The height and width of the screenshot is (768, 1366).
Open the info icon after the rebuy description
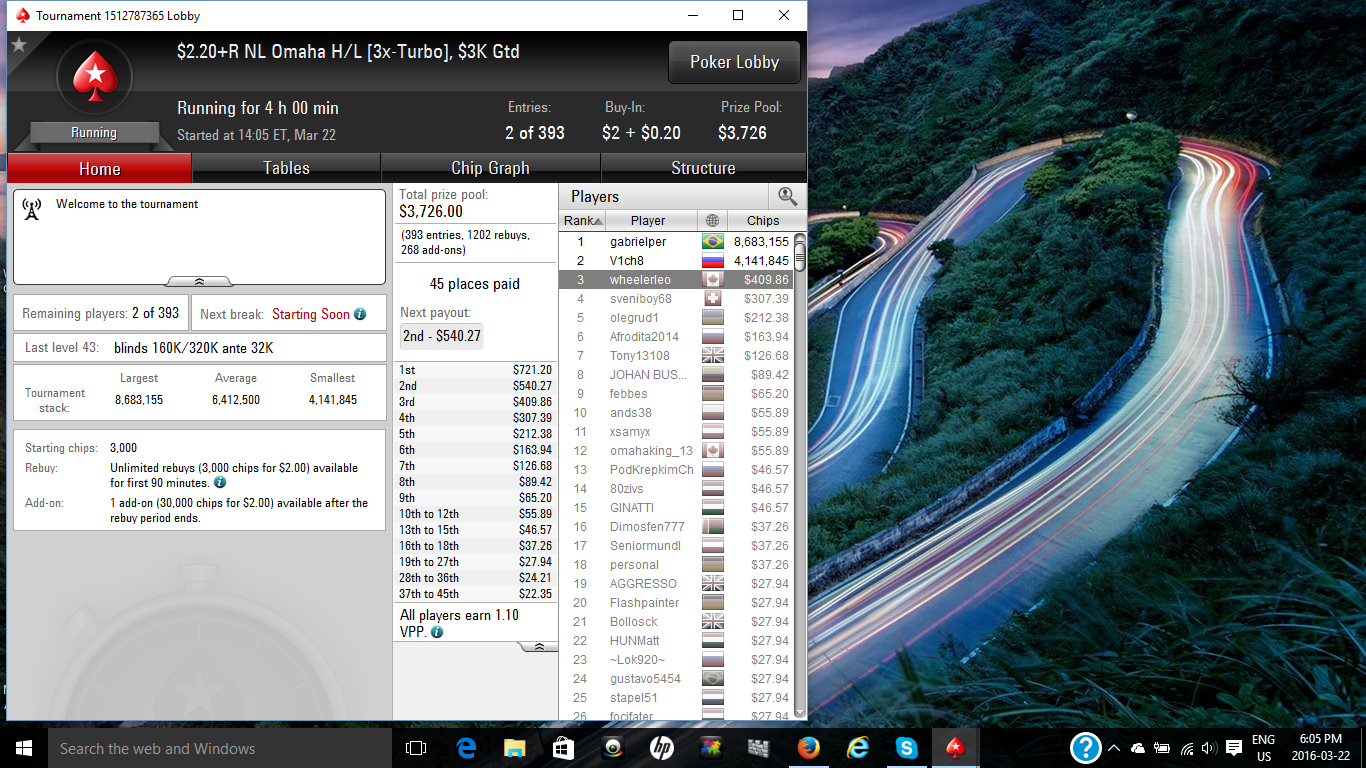click(x=219, y=482)
